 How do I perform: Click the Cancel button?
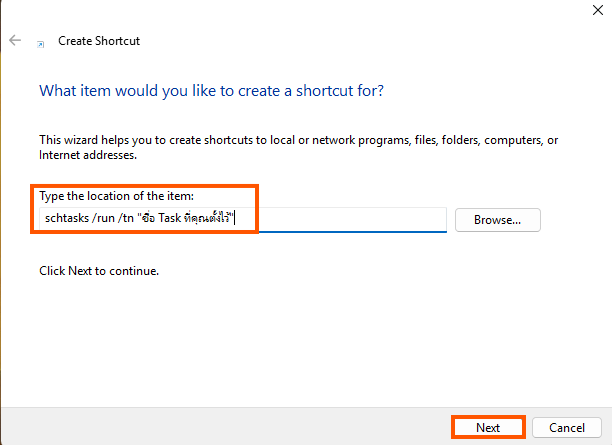(567, 428)
